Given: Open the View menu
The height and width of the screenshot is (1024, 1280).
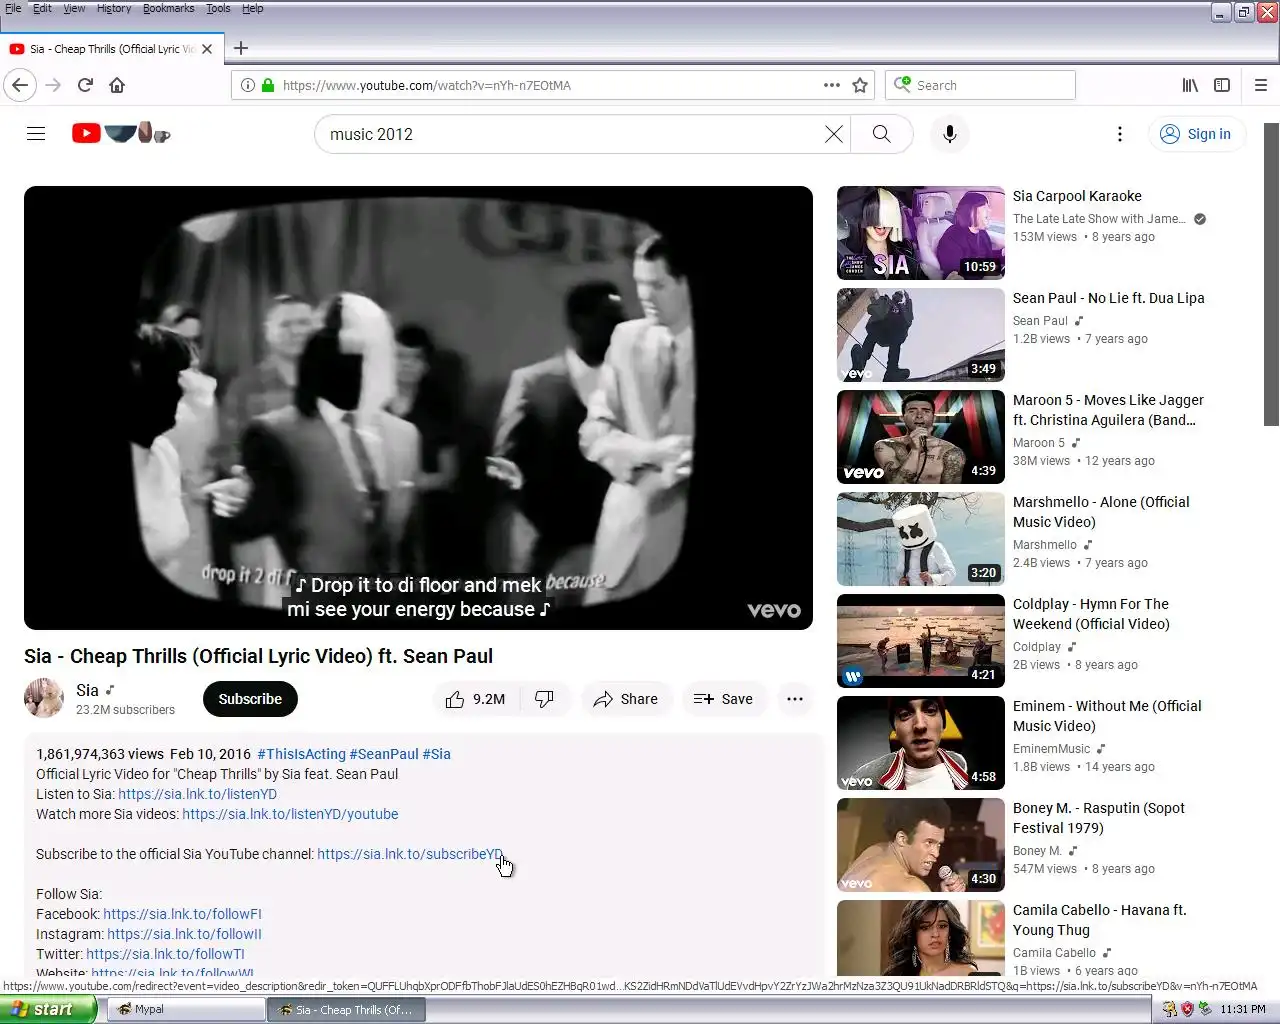Looking at the screenshot, I should 74,8.
